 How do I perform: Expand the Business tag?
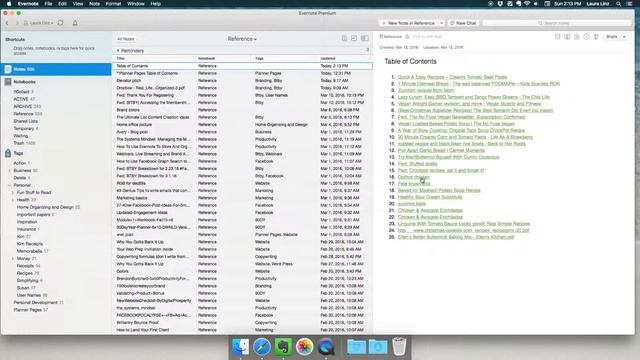(9, 171)
